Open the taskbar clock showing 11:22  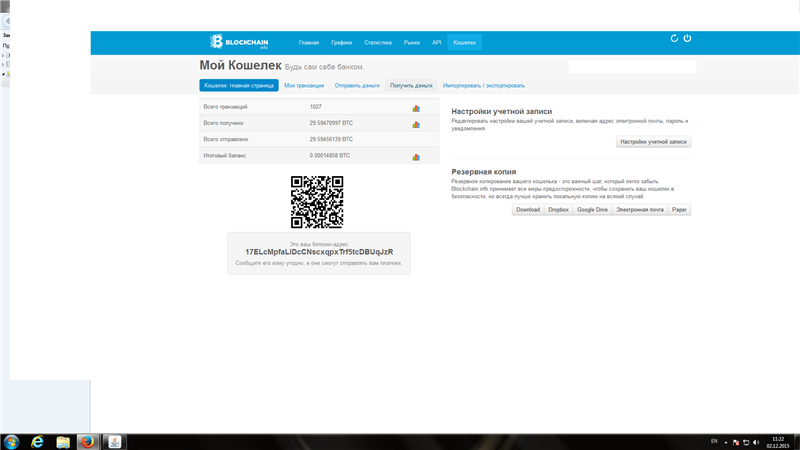tap(778, 442)
